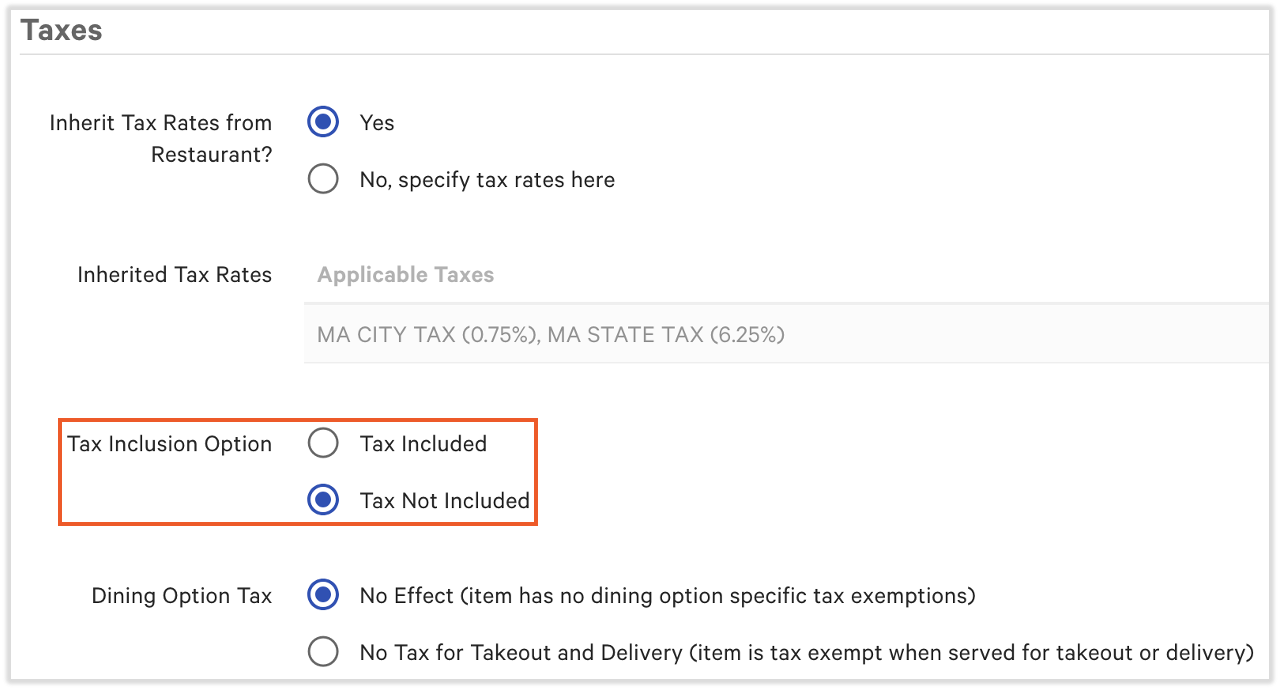Image resolution: width=1280 pixels, height=688 pixels.
Task: Click the Inherit Tax Rates from Restaurant label
Action: point(160,138)
